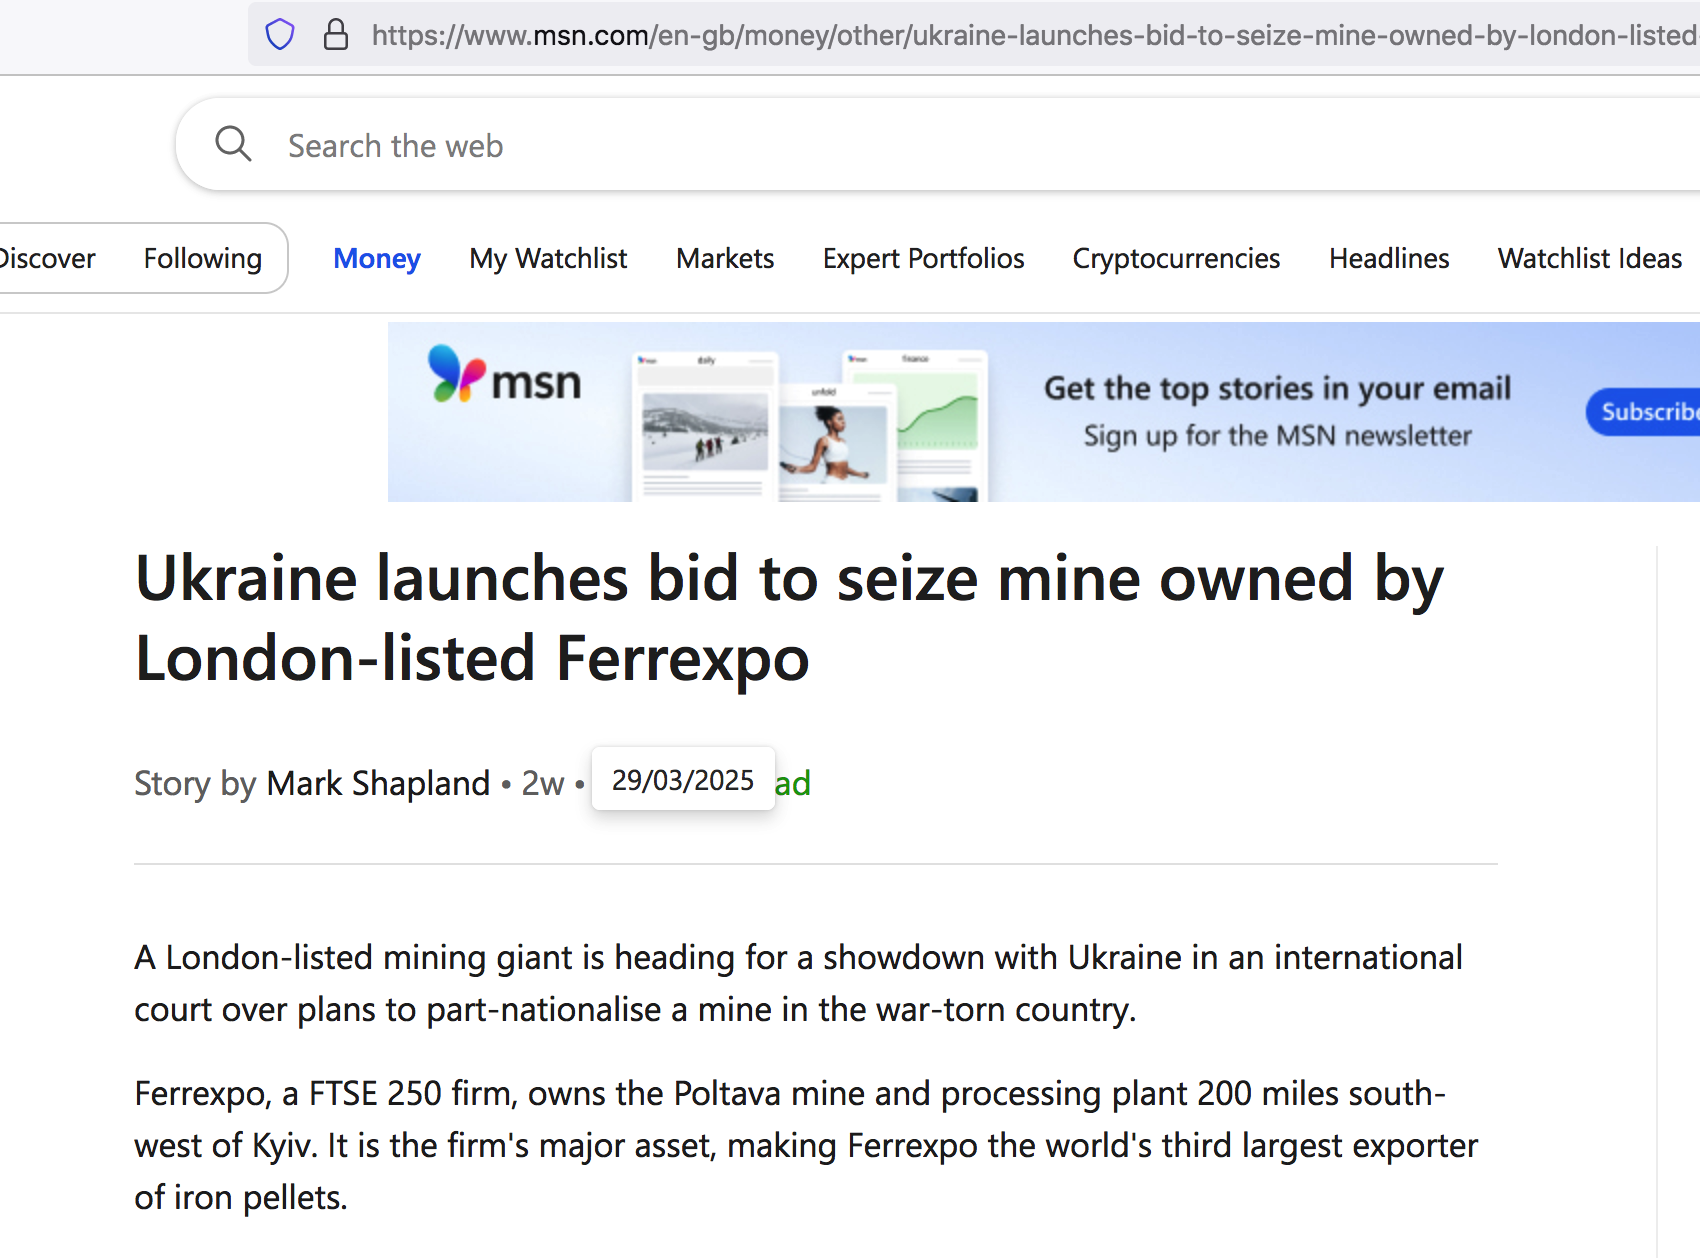Click the browser address bar URL
This screenshot has height=1258, width=1700.
pos(1034,35)
